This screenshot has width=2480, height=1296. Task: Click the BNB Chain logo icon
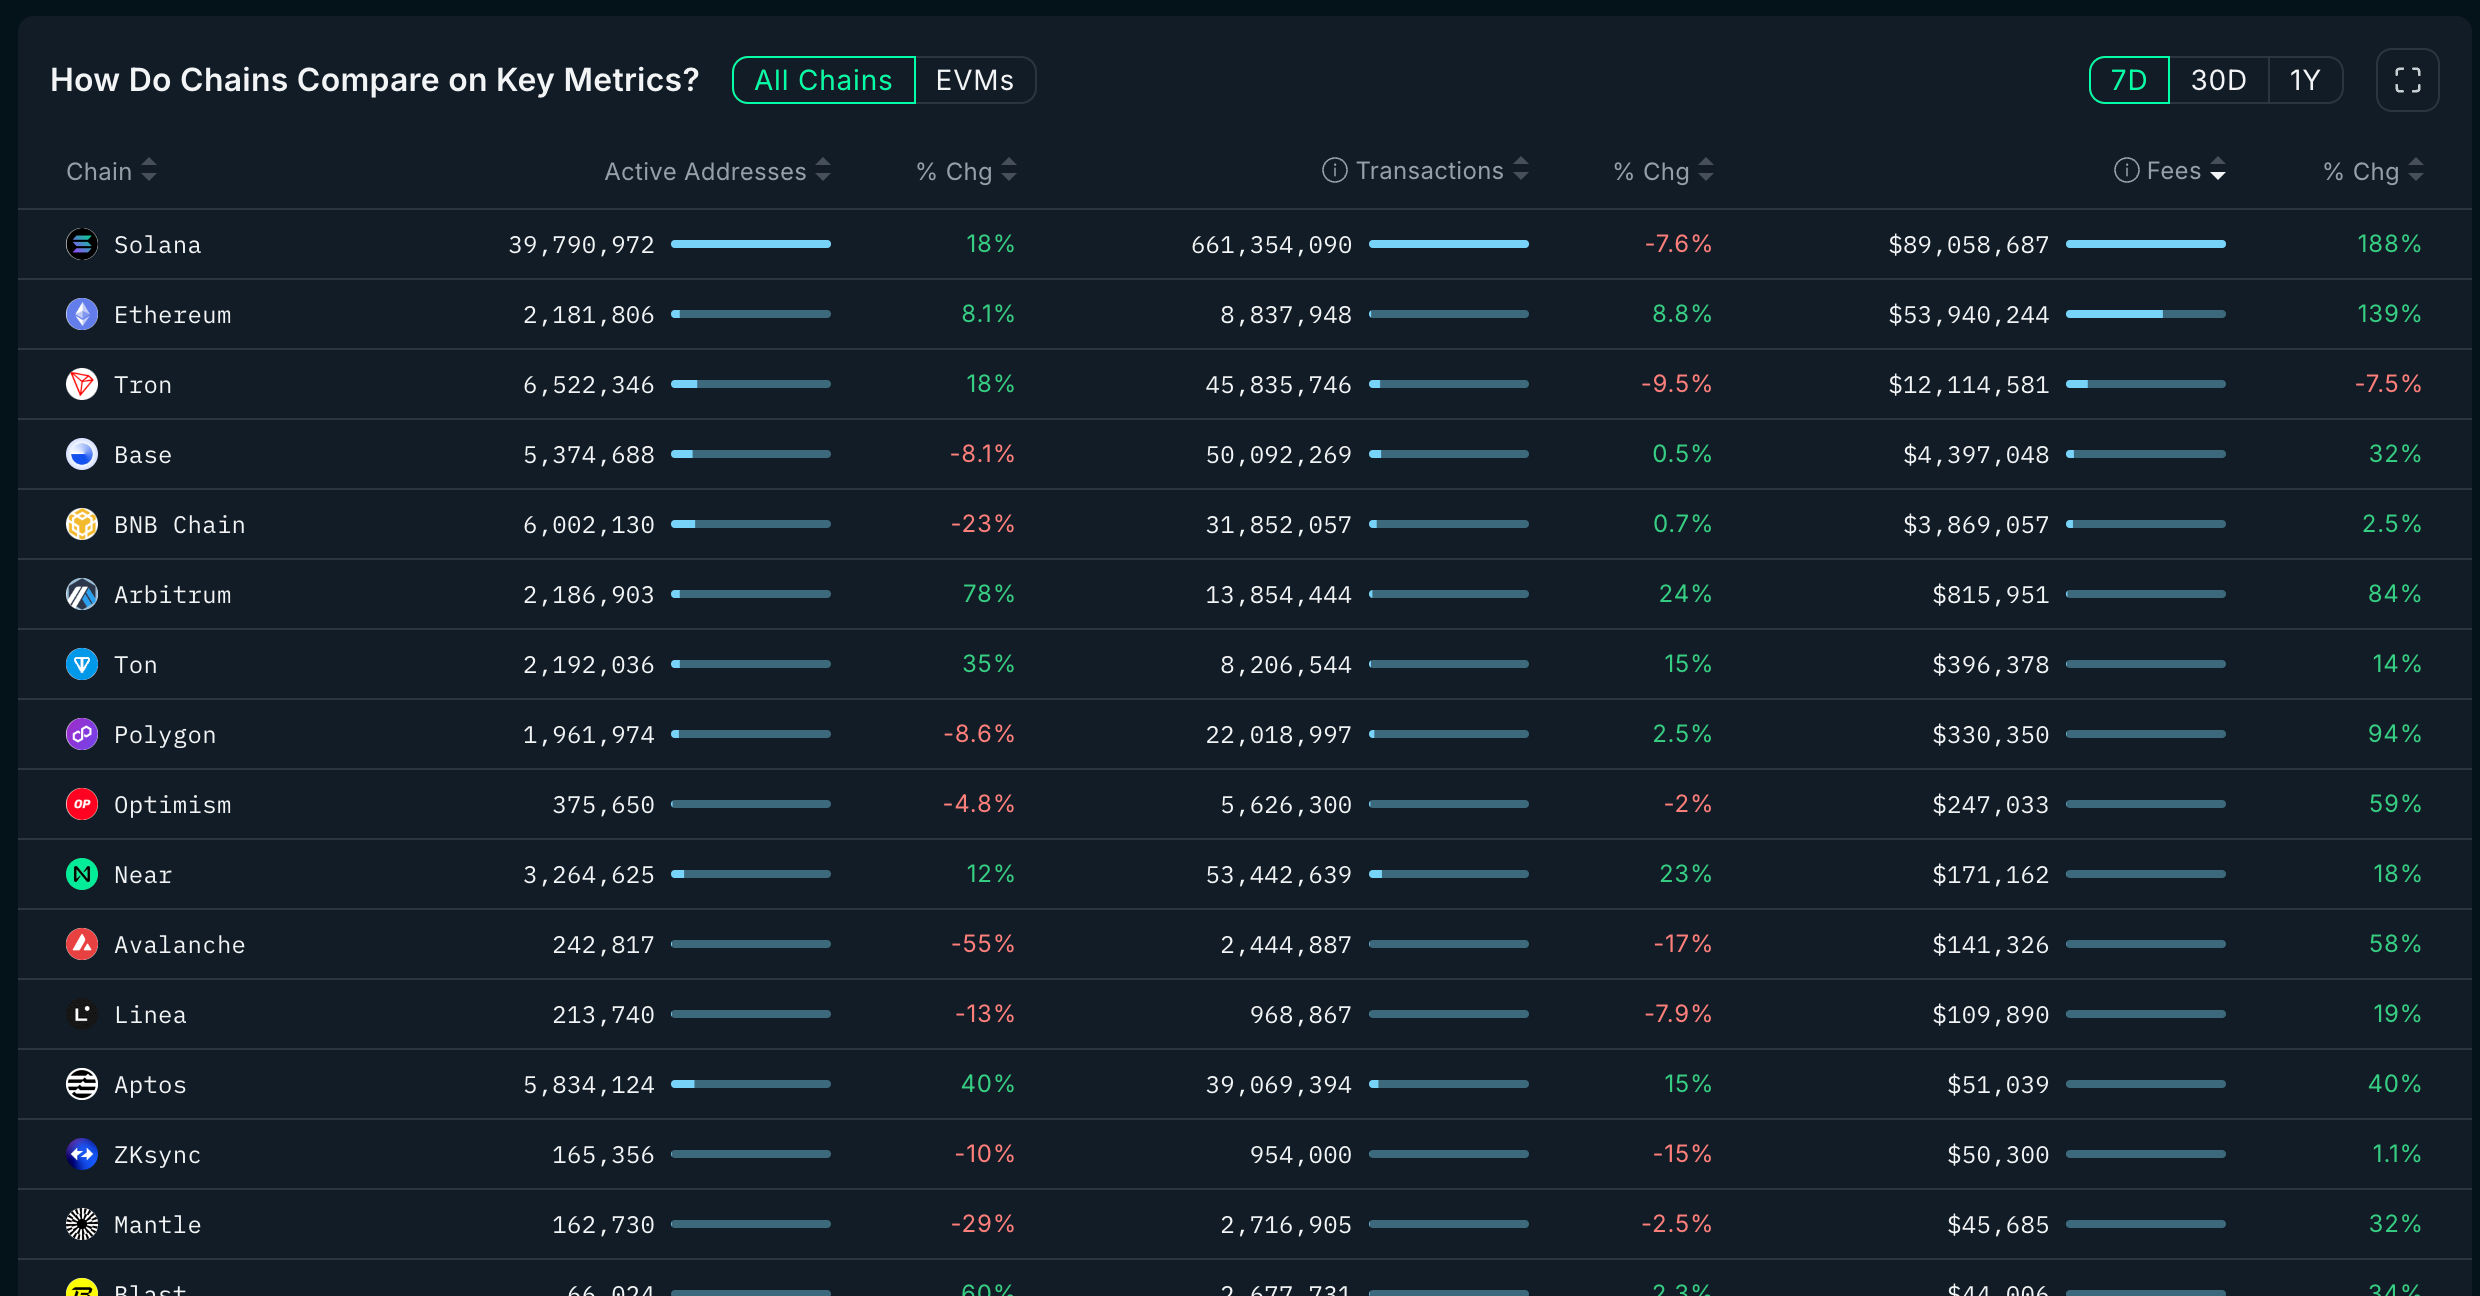pos(82,524)
